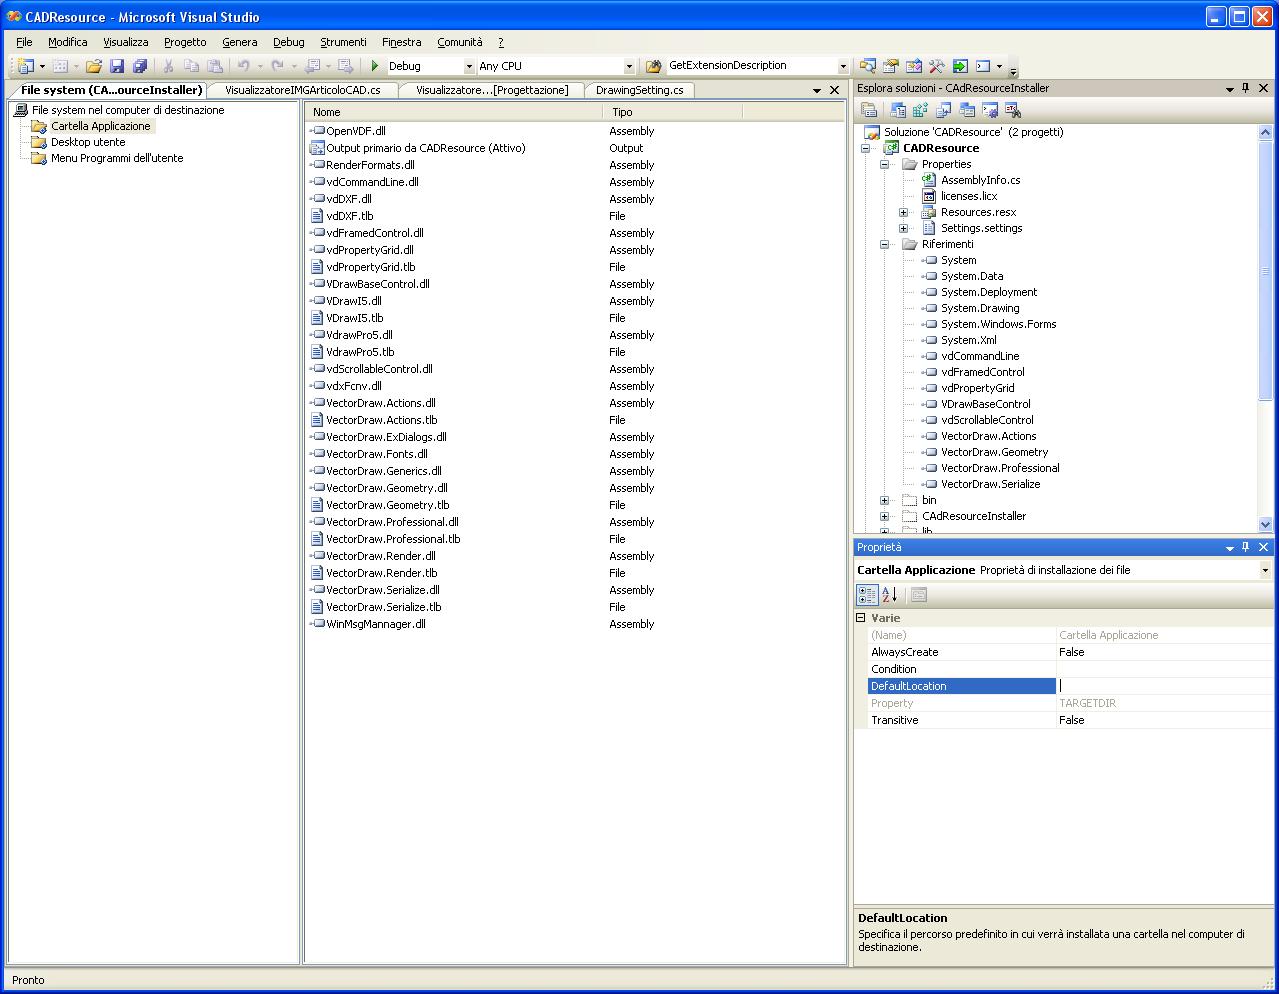Select the CAdResourceInstaller project node
1279x994 pixels.
(974, 516)
